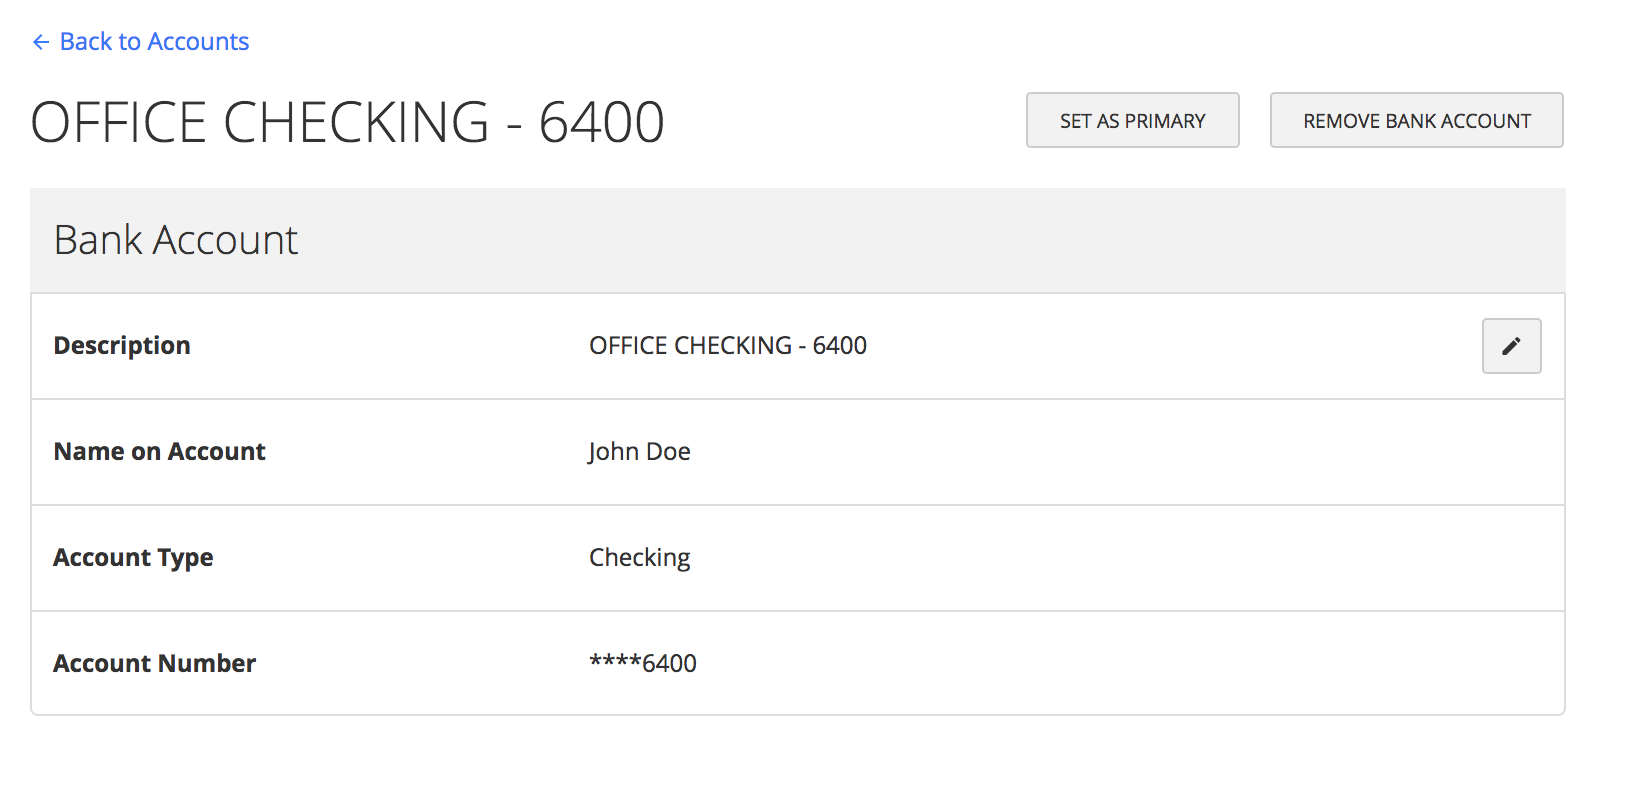Select the edit icon in the Description row
The width and height of the screenshot is (1652, 804).
1511,346
